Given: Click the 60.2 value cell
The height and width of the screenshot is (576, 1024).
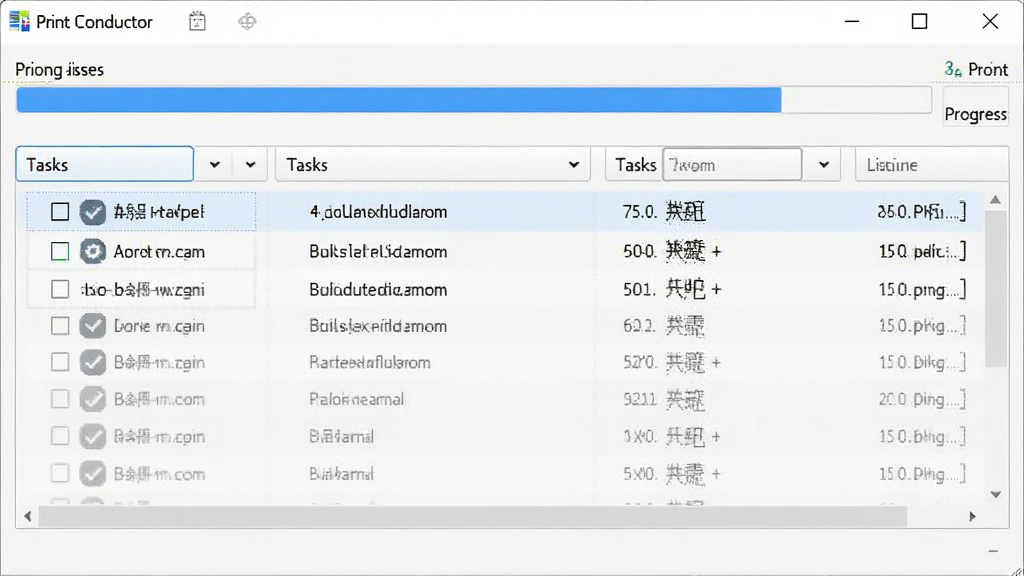Looking at the screenshot, I should (639, 325).
